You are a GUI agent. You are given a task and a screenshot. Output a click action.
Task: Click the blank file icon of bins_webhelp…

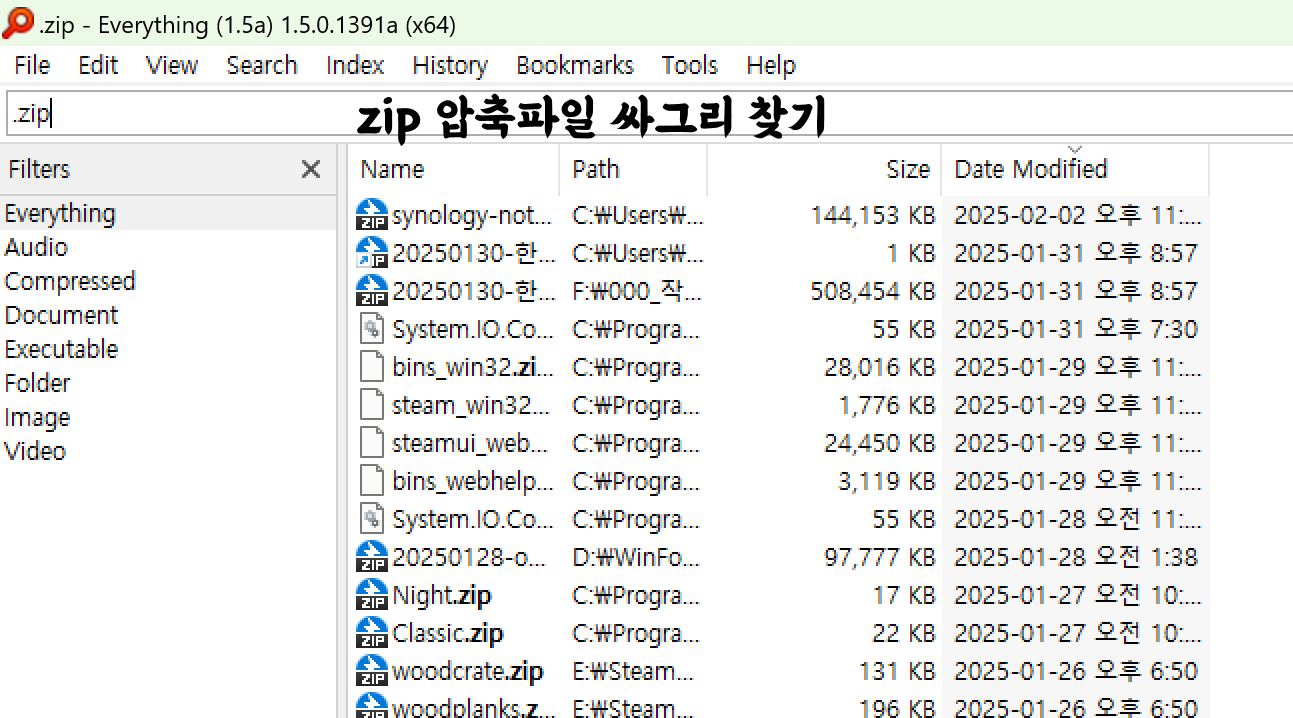pos(372,481)
